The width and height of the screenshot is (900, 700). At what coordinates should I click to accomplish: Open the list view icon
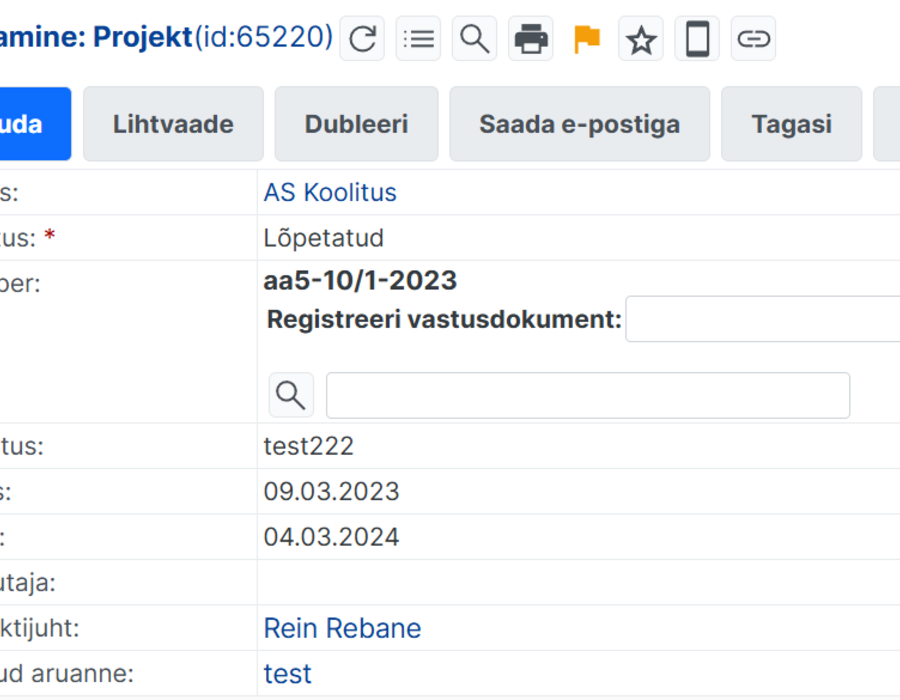click(418, 39)
